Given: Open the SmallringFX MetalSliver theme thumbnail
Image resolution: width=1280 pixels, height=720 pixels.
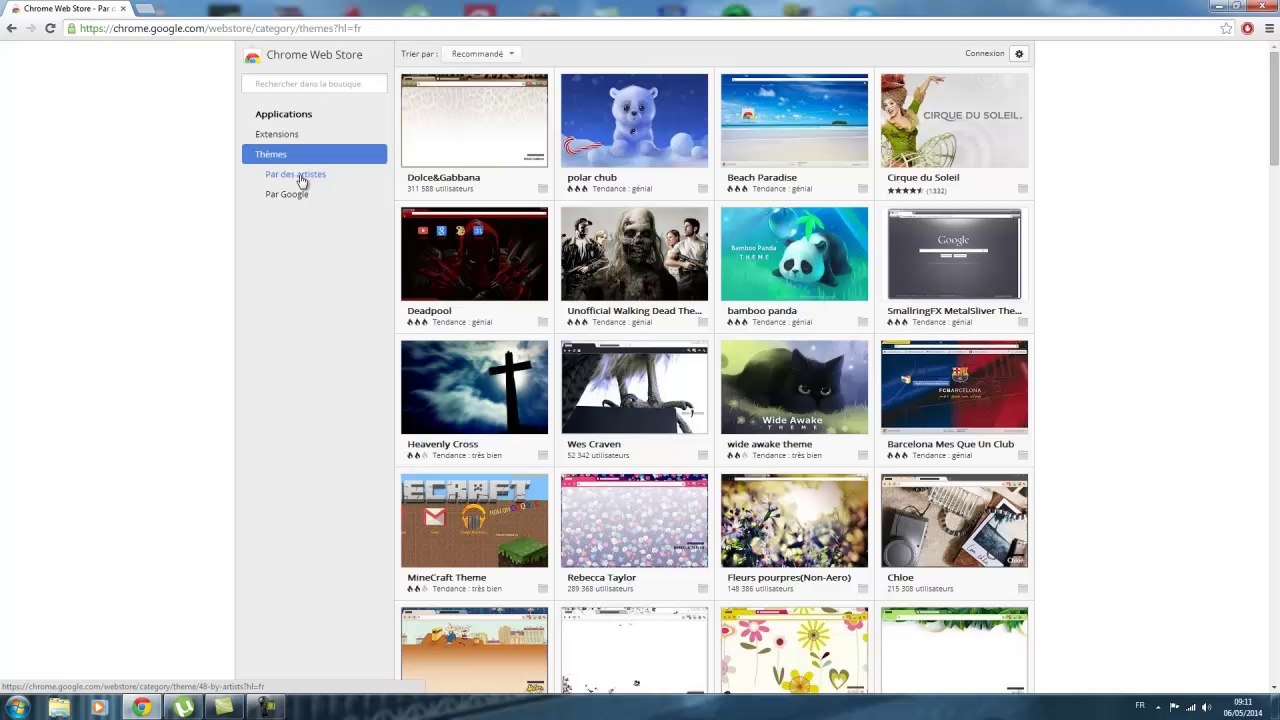Looking at the screenshot, I should tap(954, 254).
